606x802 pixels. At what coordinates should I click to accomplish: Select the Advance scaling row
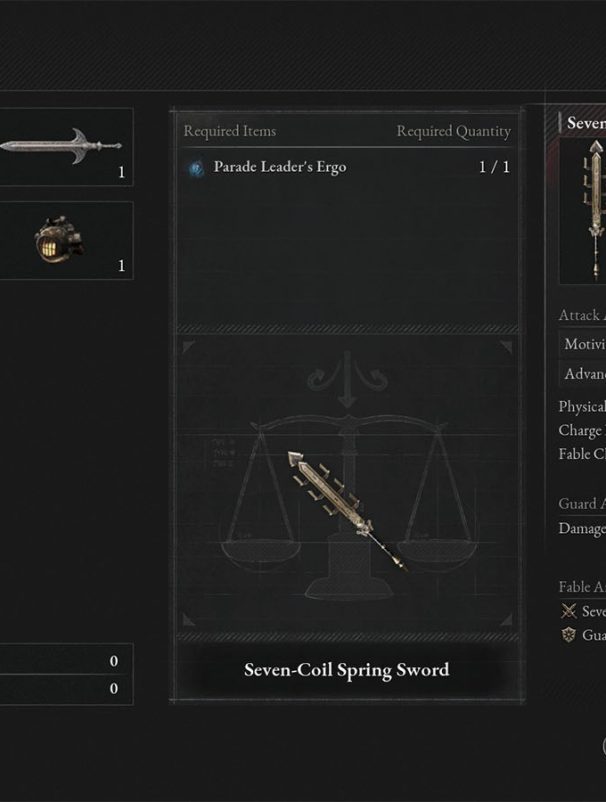(x=582, y=374)
